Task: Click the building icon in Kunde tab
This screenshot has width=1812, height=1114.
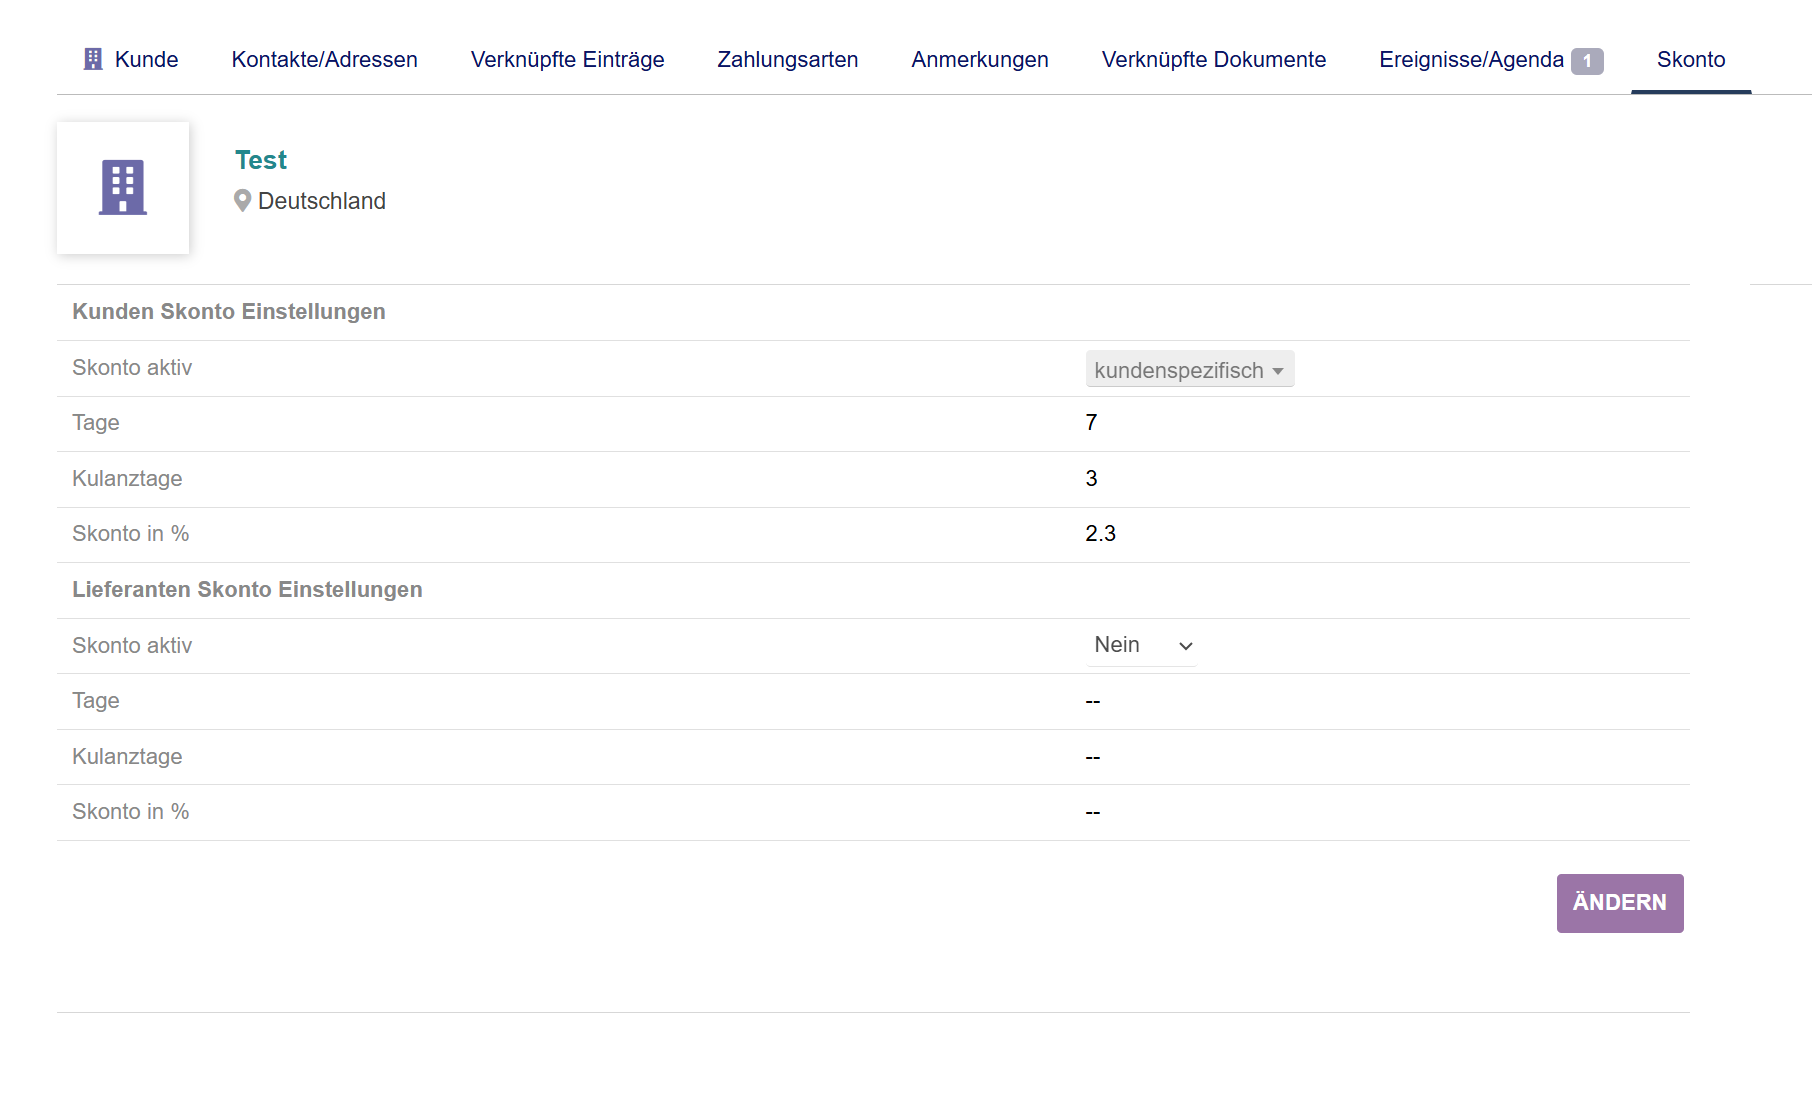Action: (93, 59)
